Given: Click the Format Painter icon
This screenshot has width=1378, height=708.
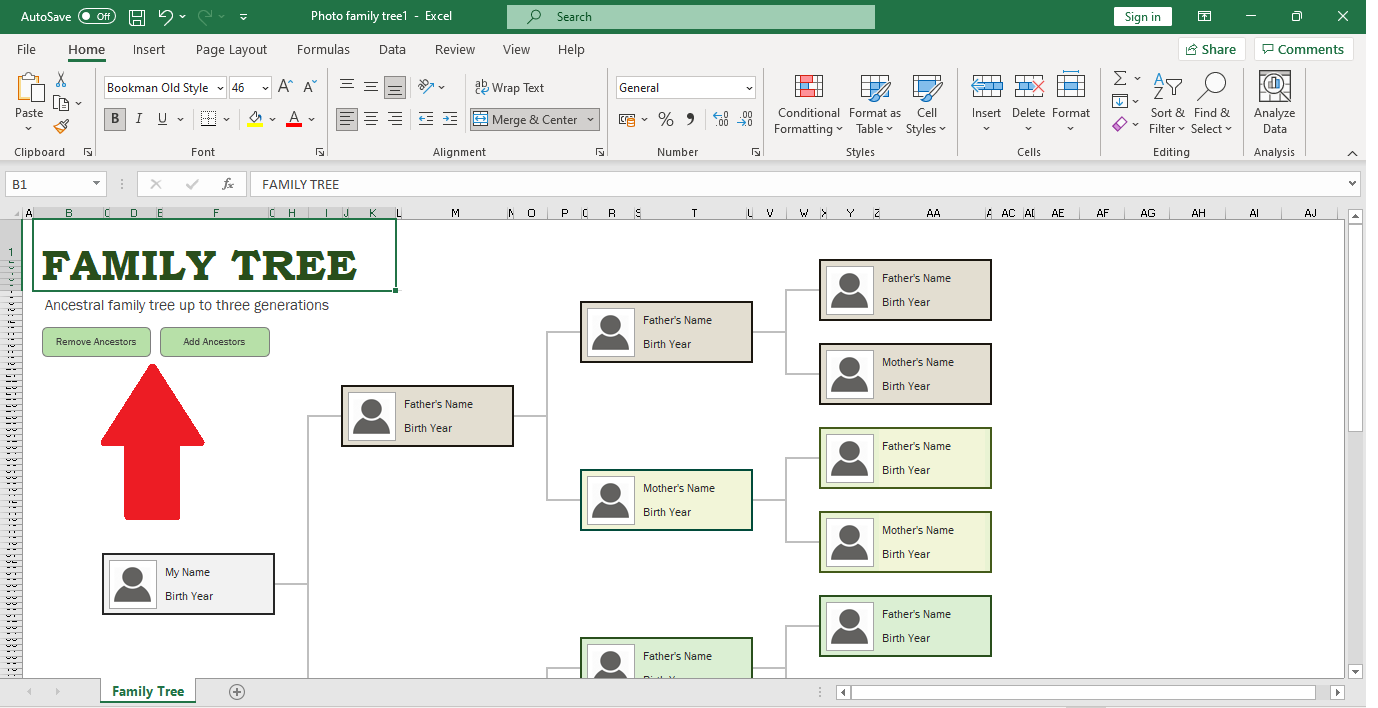Looking at the screenshot, I should point(60,127).
